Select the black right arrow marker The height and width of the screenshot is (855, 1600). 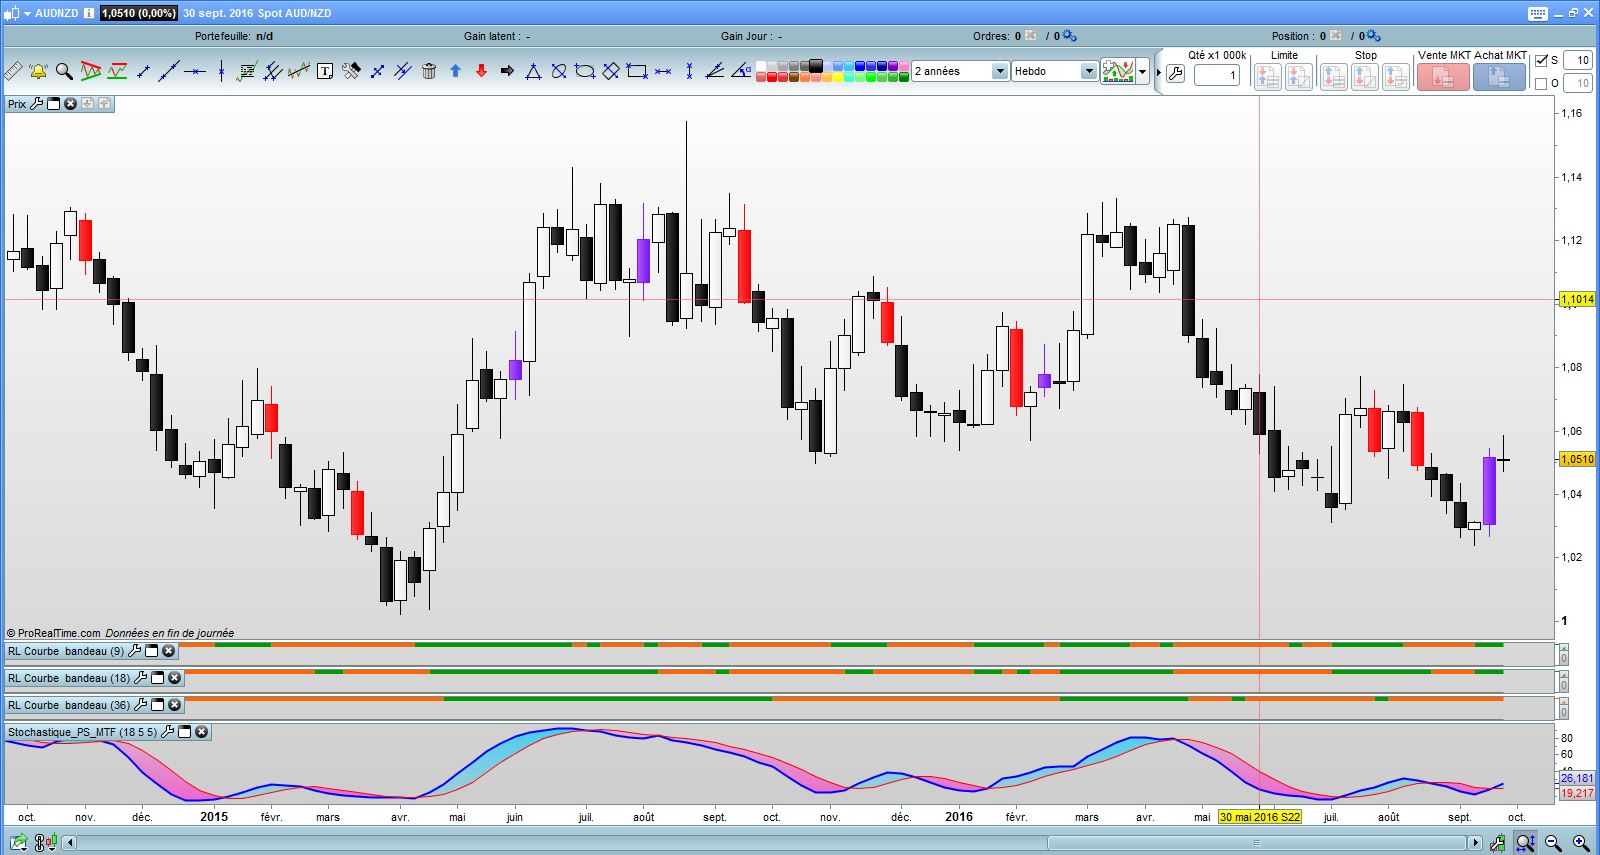[507, 71]
